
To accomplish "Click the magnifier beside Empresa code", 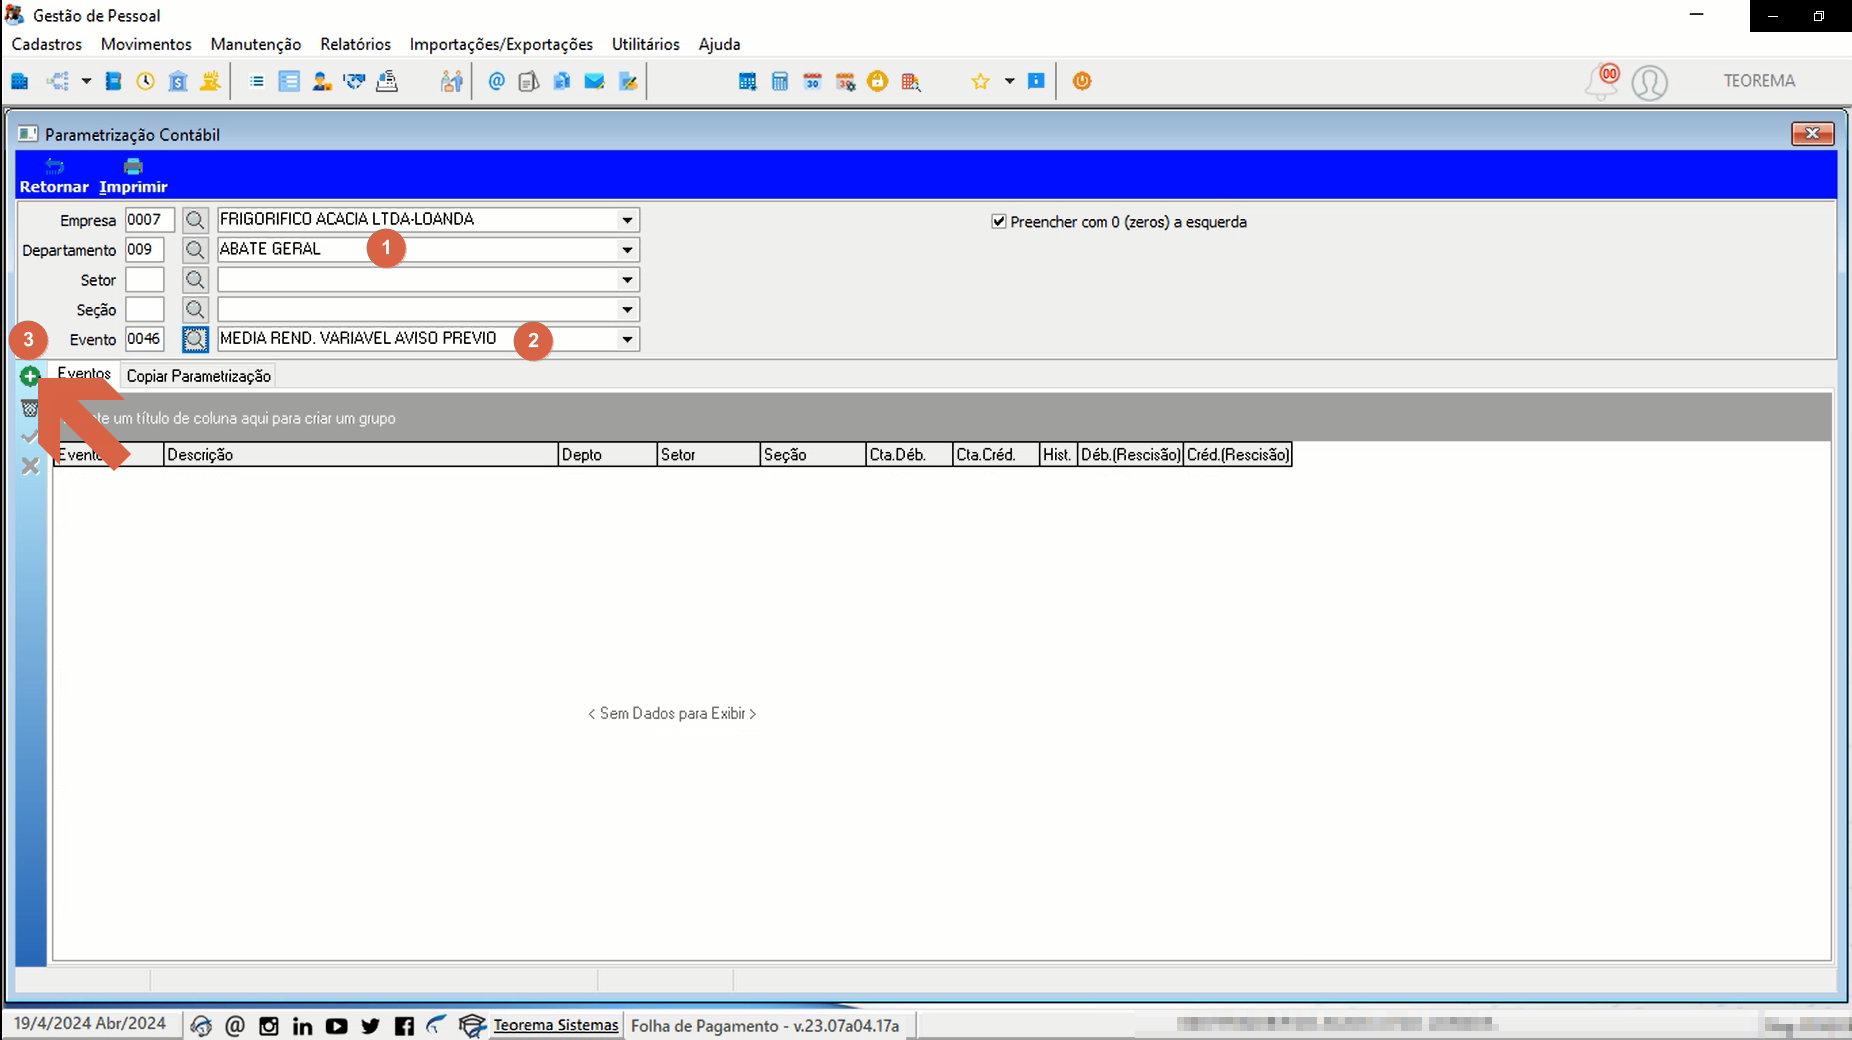I will coord(195,220).
